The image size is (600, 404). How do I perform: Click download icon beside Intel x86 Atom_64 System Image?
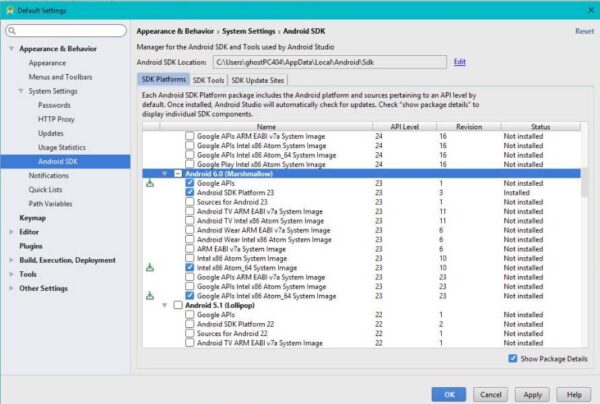coord(150,268)
